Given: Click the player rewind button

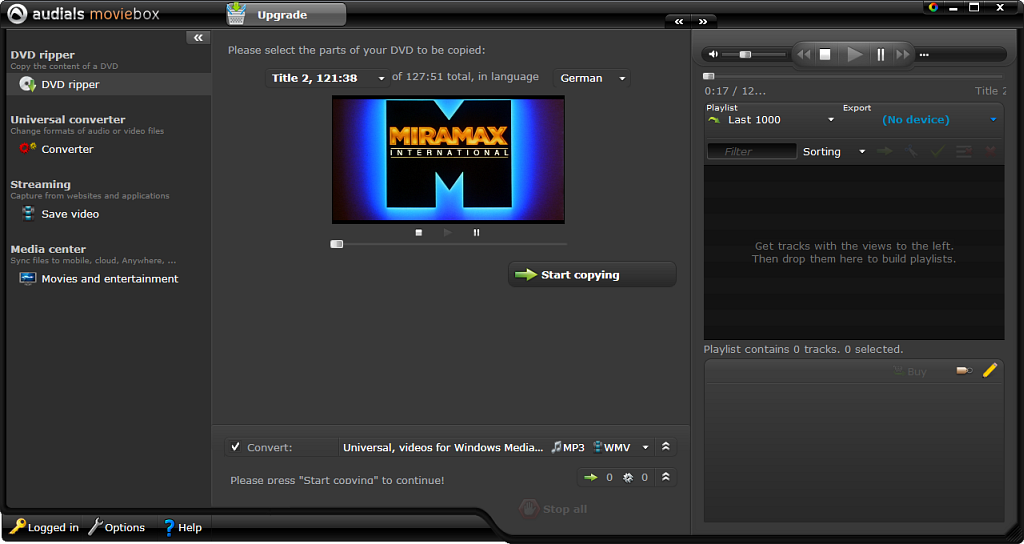Looking at the screenshot, I should pos(804,55).
